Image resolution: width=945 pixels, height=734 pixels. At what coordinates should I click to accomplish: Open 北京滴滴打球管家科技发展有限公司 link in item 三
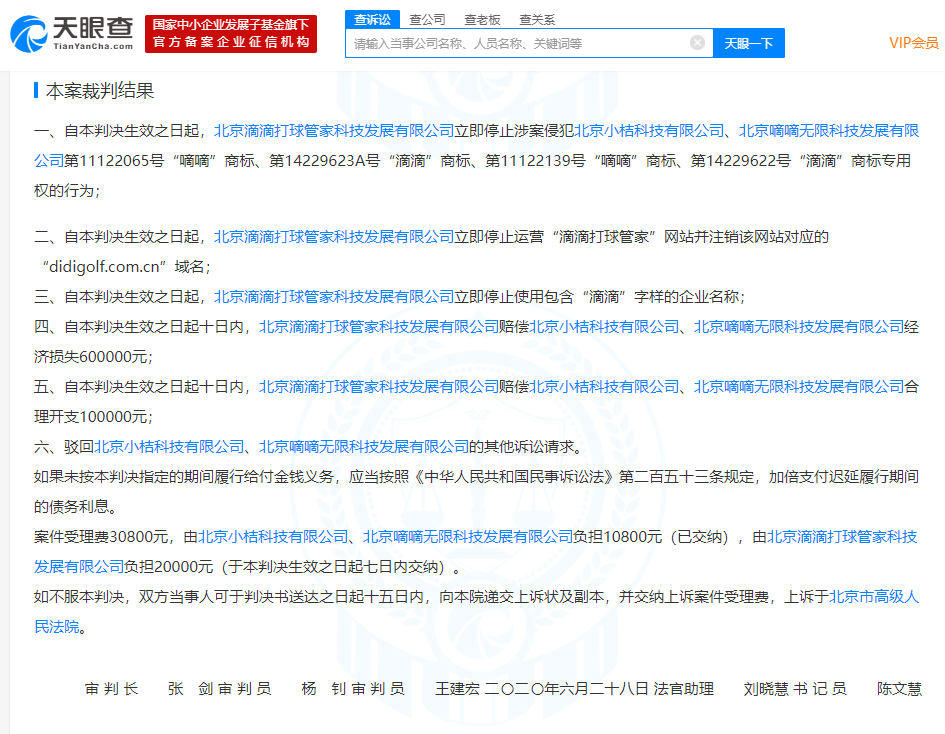(x=334, y=296)
